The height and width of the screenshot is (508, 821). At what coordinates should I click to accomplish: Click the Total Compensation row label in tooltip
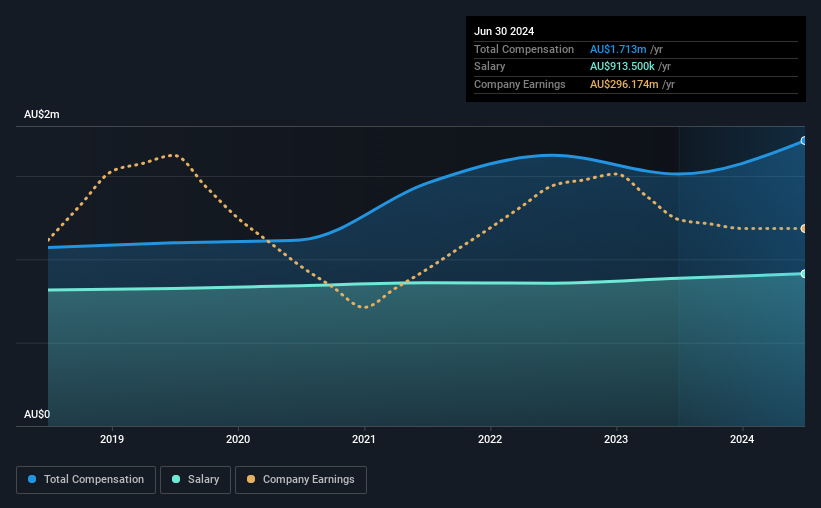[524, 49]
